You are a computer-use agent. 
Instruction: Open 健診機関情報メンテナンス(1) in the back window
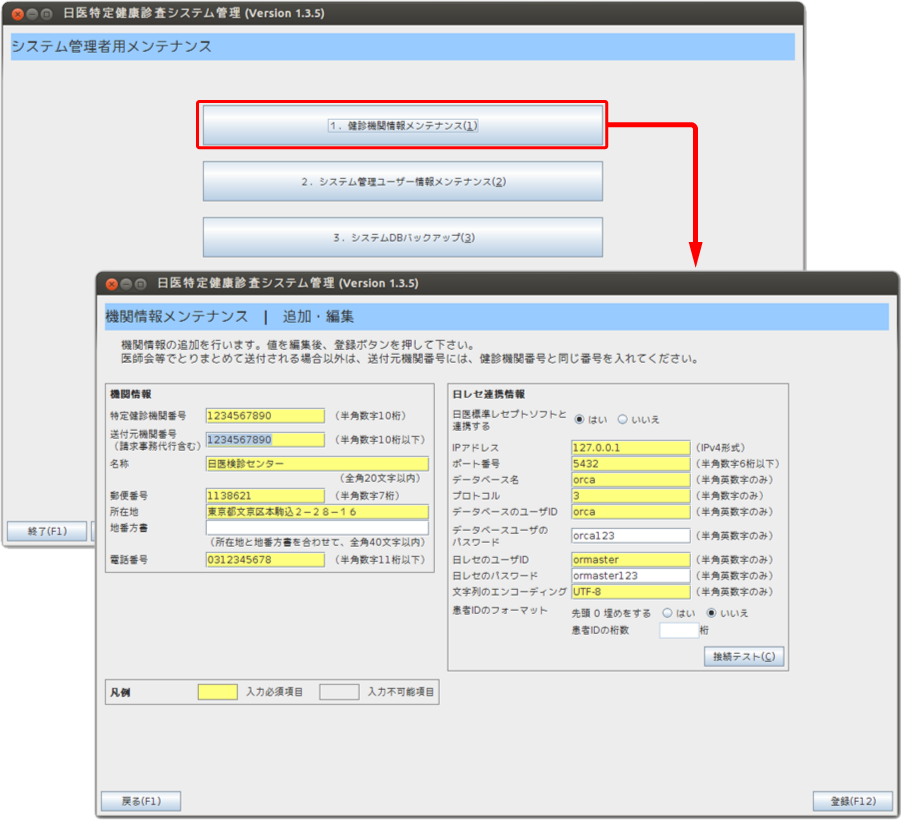click(402, 125)
